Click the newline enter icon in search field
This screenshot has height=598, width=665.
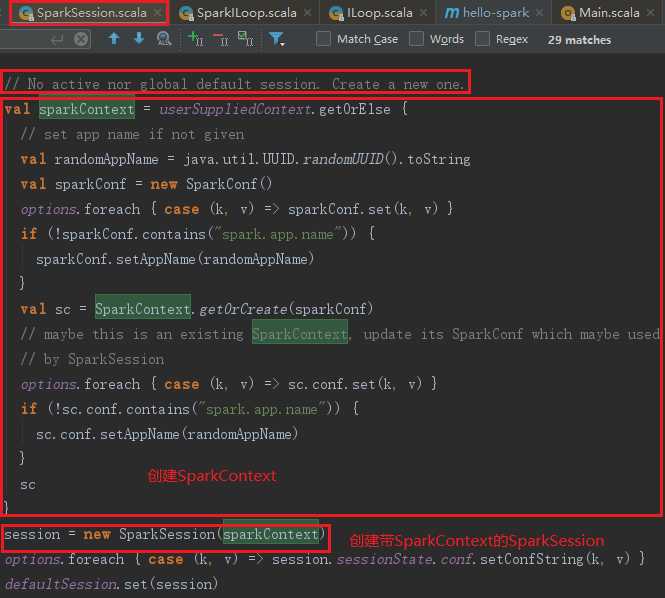[57, 39]
